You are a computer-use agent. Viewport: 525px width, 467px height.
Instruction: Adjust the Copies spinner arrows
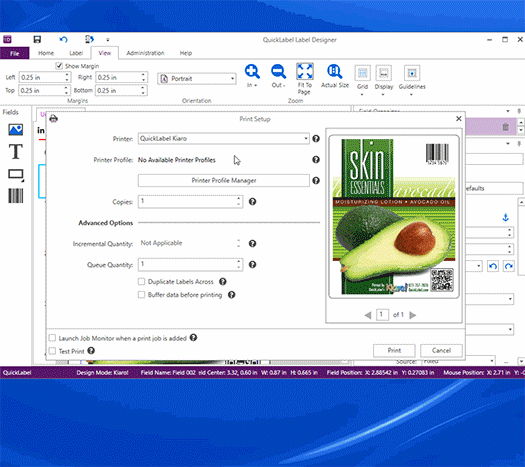point(239,202)
